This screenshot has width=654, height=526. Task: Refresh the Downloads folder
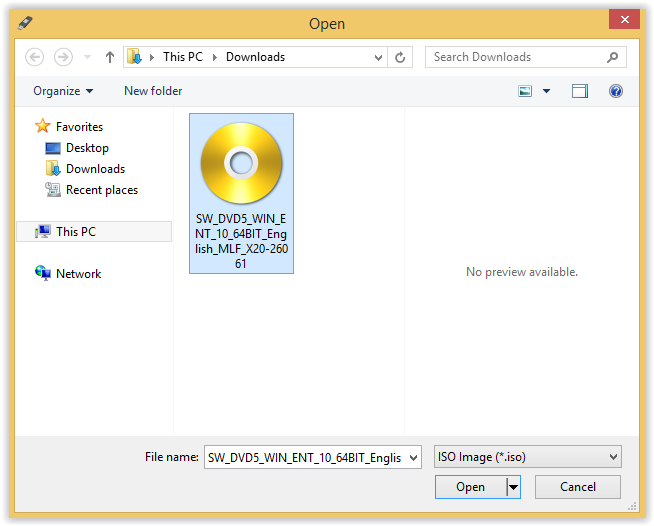pyautogui.click(x=400, y=57)
